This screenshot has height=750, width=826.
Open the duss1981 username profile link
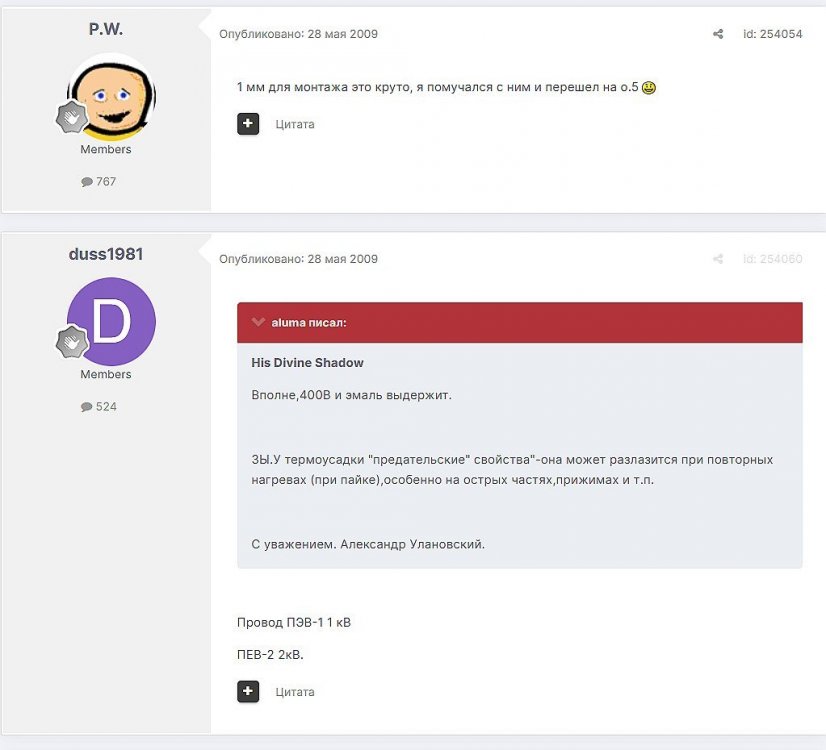[106, 254]
